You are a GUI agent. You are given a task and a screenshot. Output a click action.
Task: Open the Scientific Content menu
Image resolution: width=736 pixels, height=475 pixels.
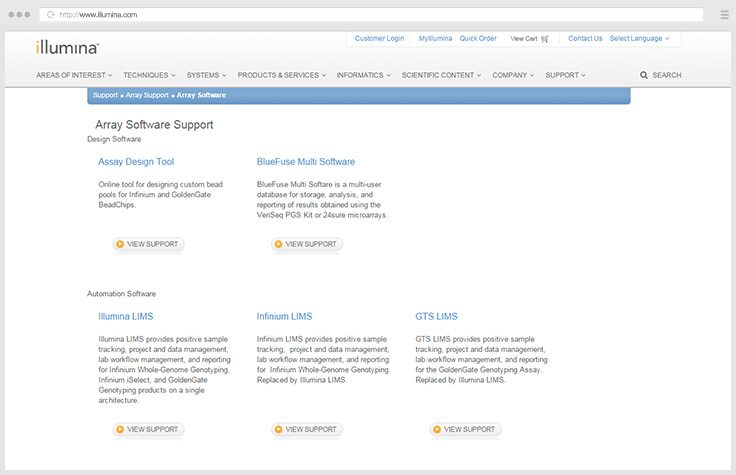click(x=441, y=75)
